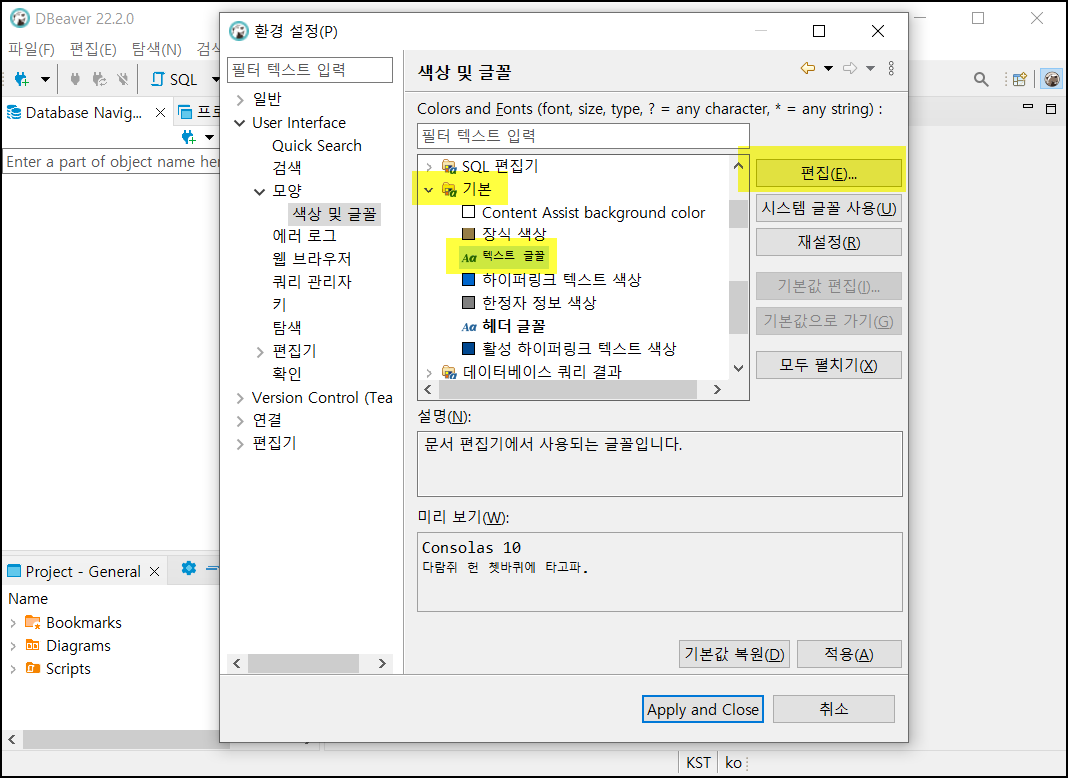1068x778 pixels.
Task: Expand the 일반 preferences node
Action: click(x=240, y=100)
